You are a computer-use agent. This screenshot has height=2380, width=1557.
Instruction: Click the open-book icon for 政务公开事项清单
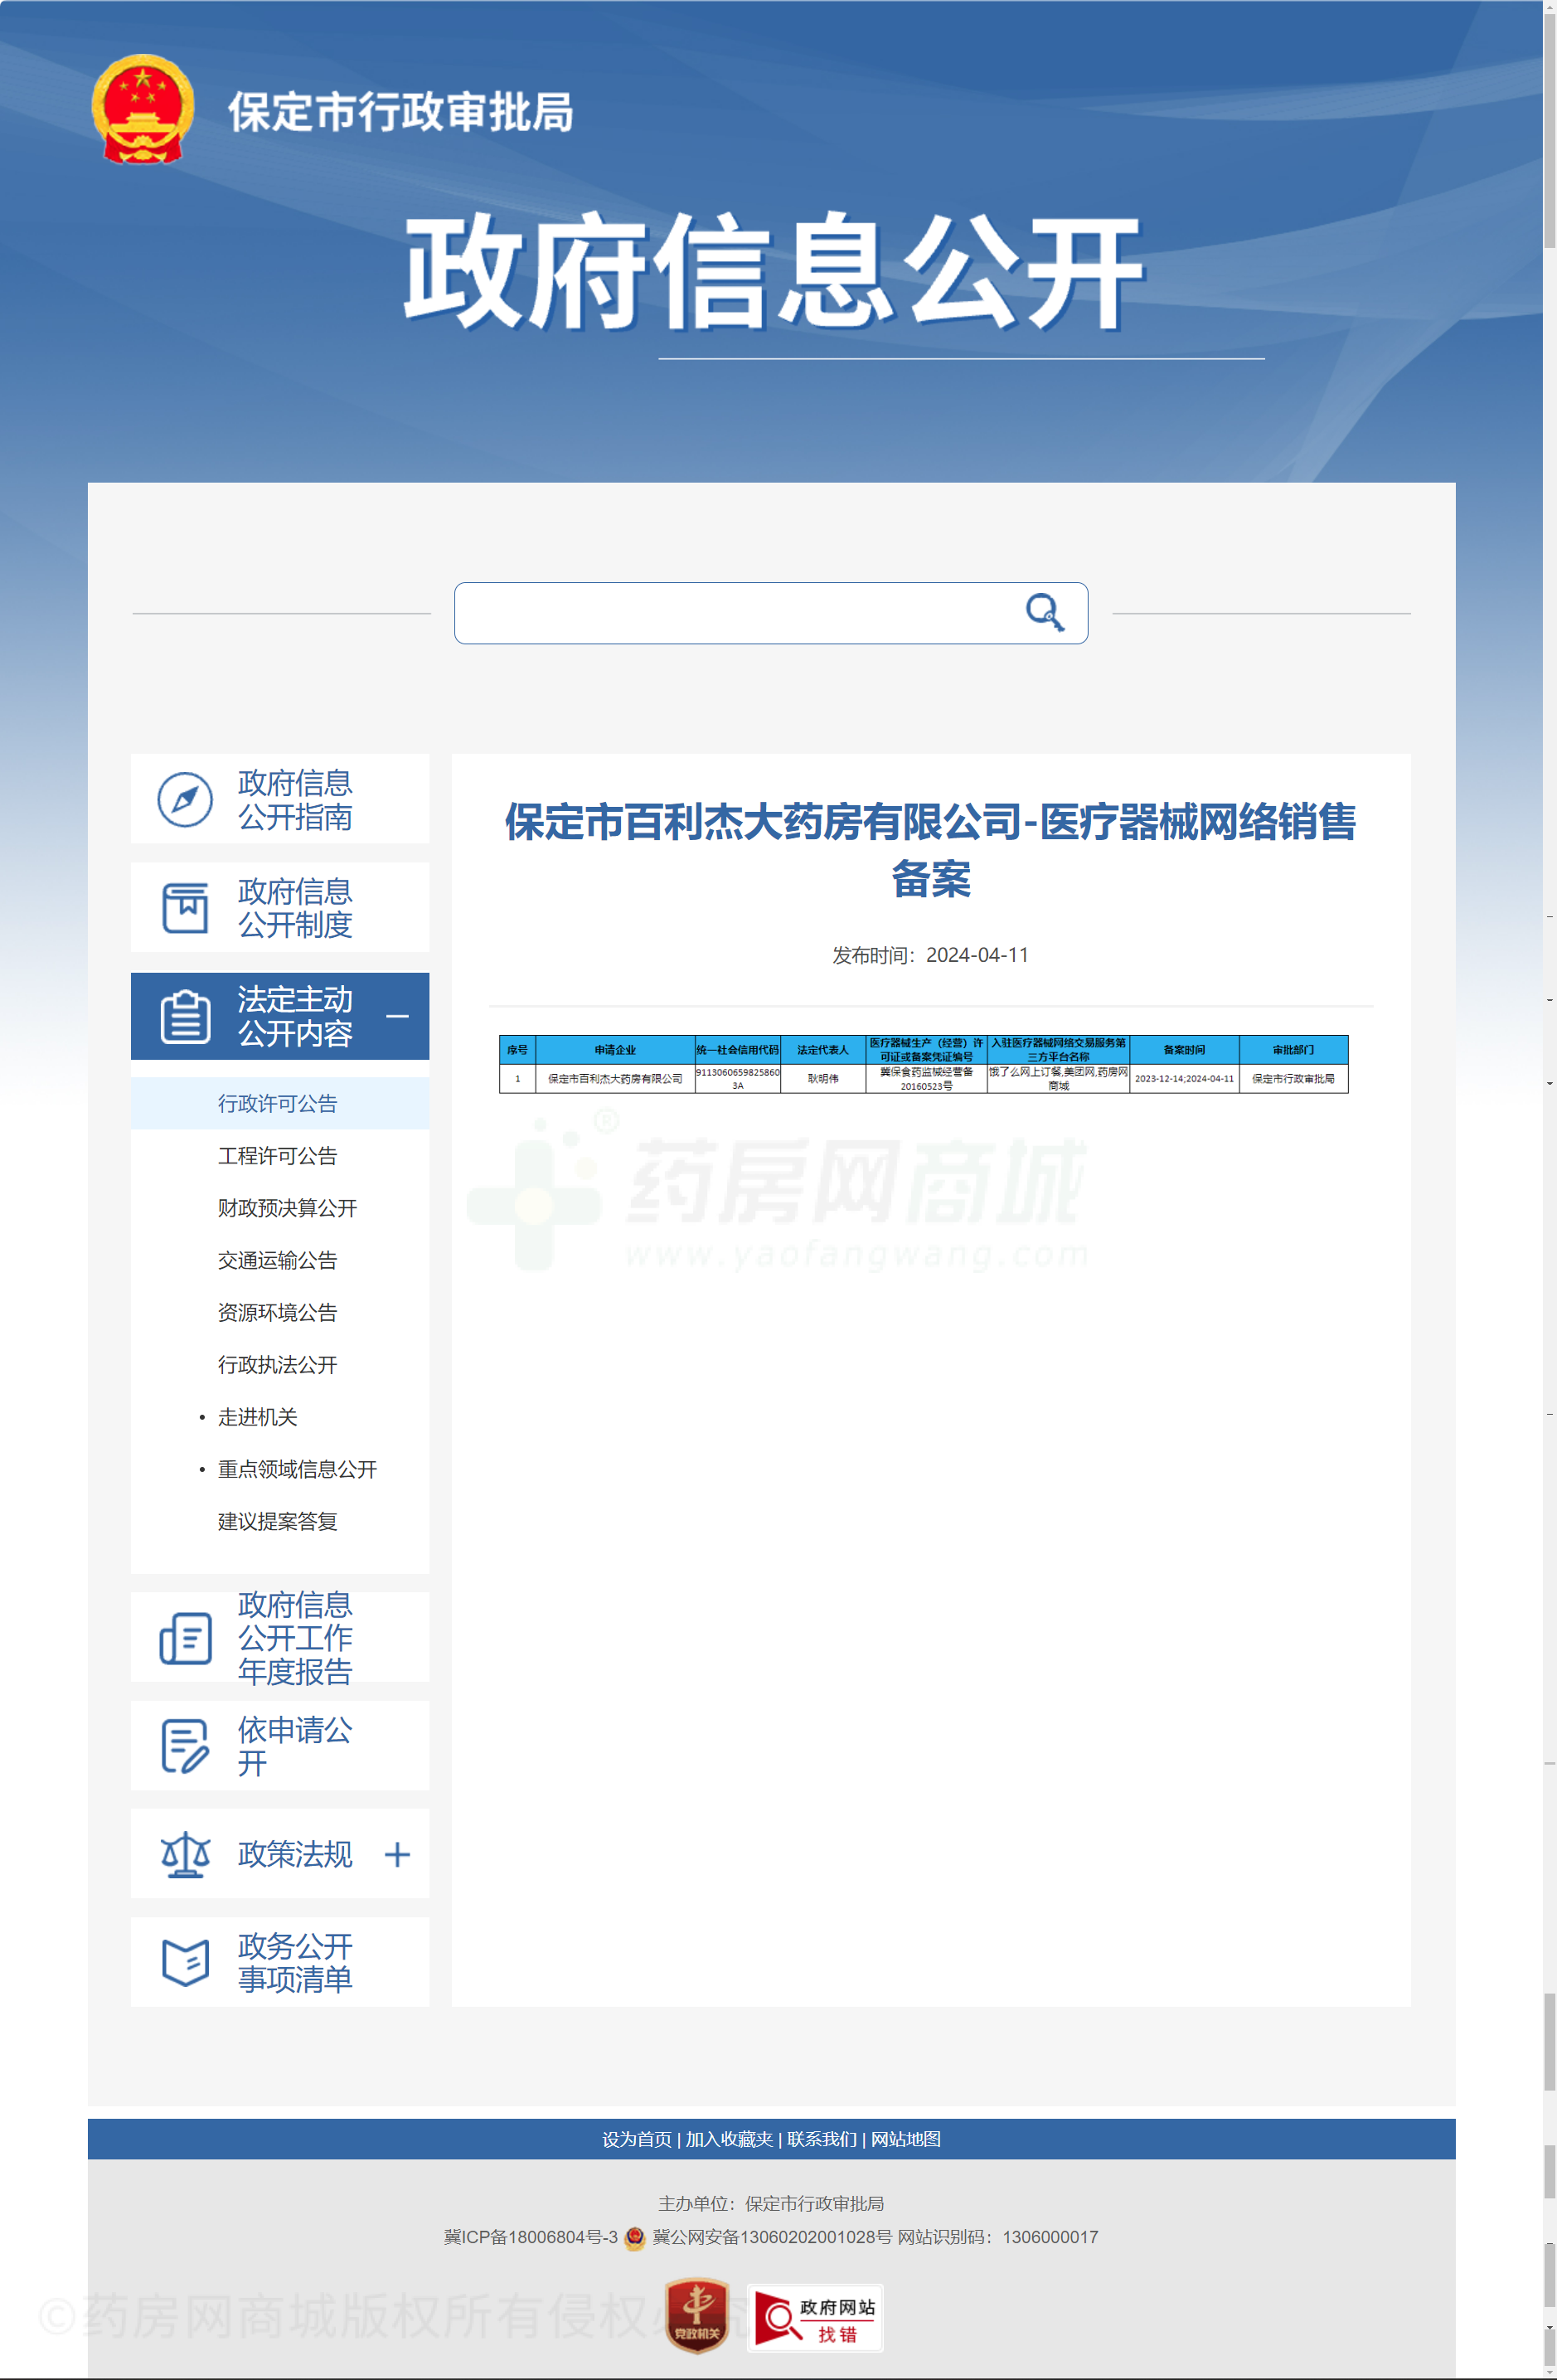(185, 1961)
